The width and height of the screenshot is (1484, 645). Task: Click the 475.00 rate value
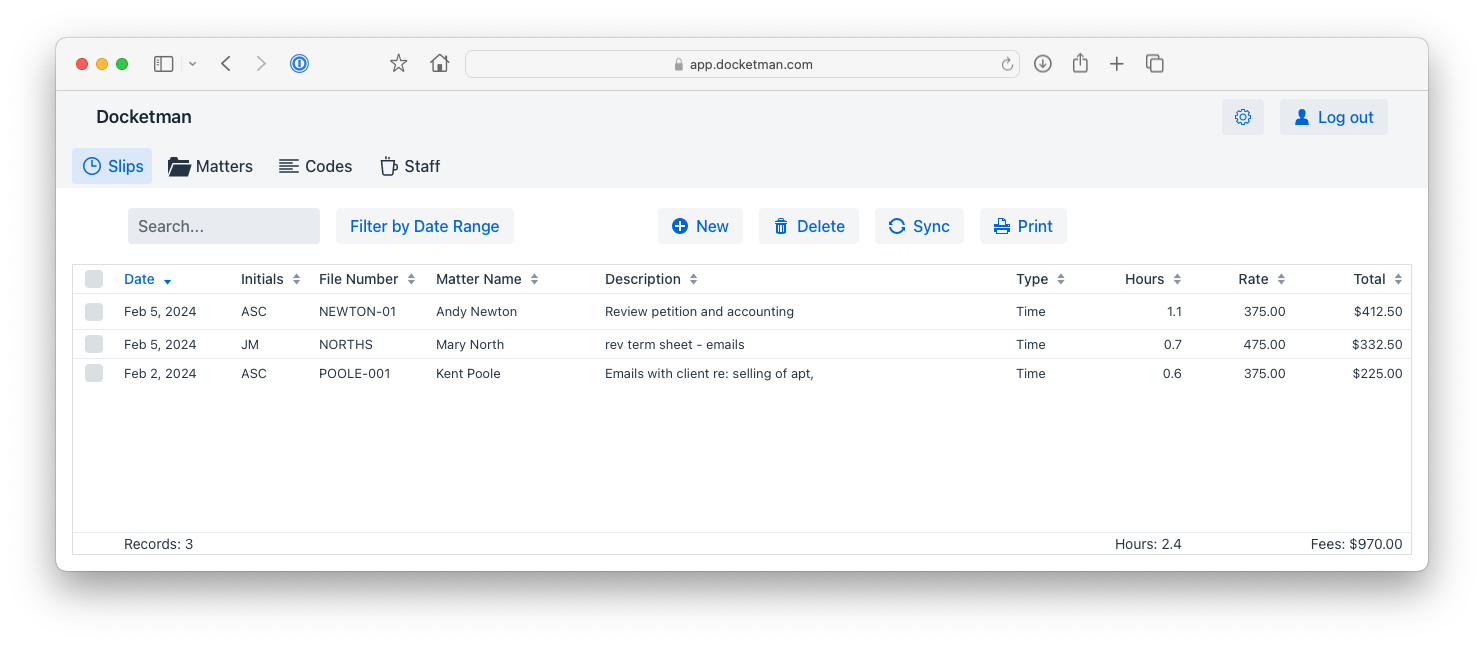[1265, 344]
